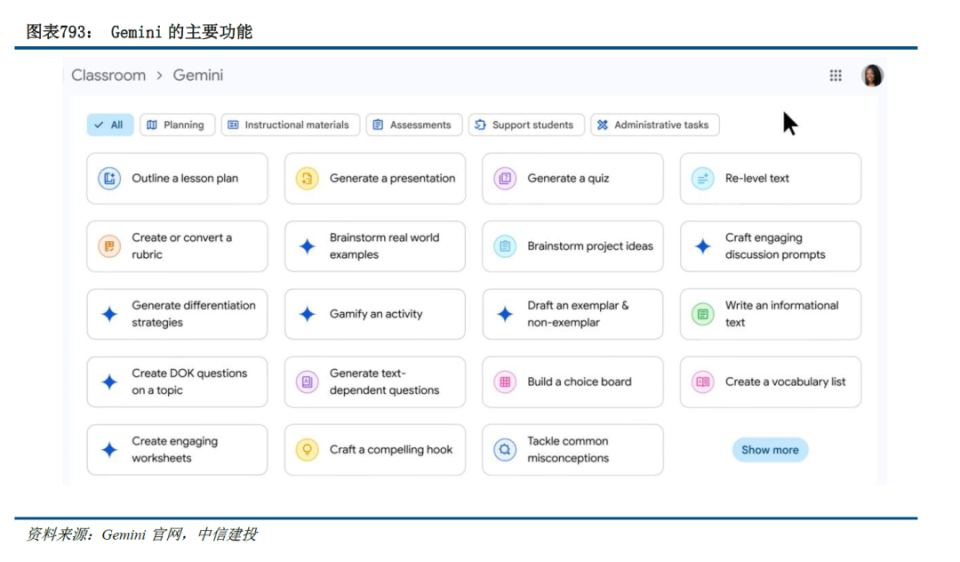Open "Craft engaging discussion prompts" text

click(775, 246)
